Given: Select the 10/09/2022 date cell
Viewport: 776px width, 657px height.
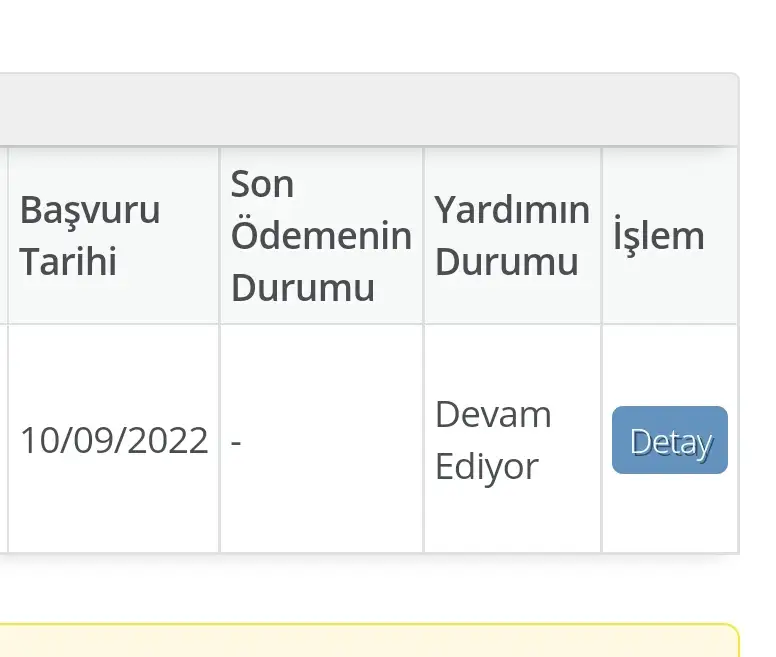Looking at the screenshot, I should point(113,438).
